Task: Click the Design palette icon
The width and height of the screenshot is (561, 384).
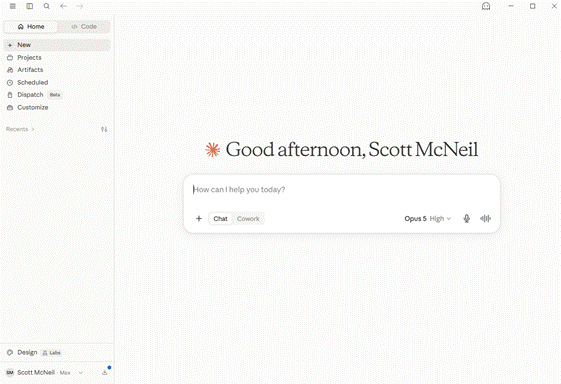Action: [10, 353]
